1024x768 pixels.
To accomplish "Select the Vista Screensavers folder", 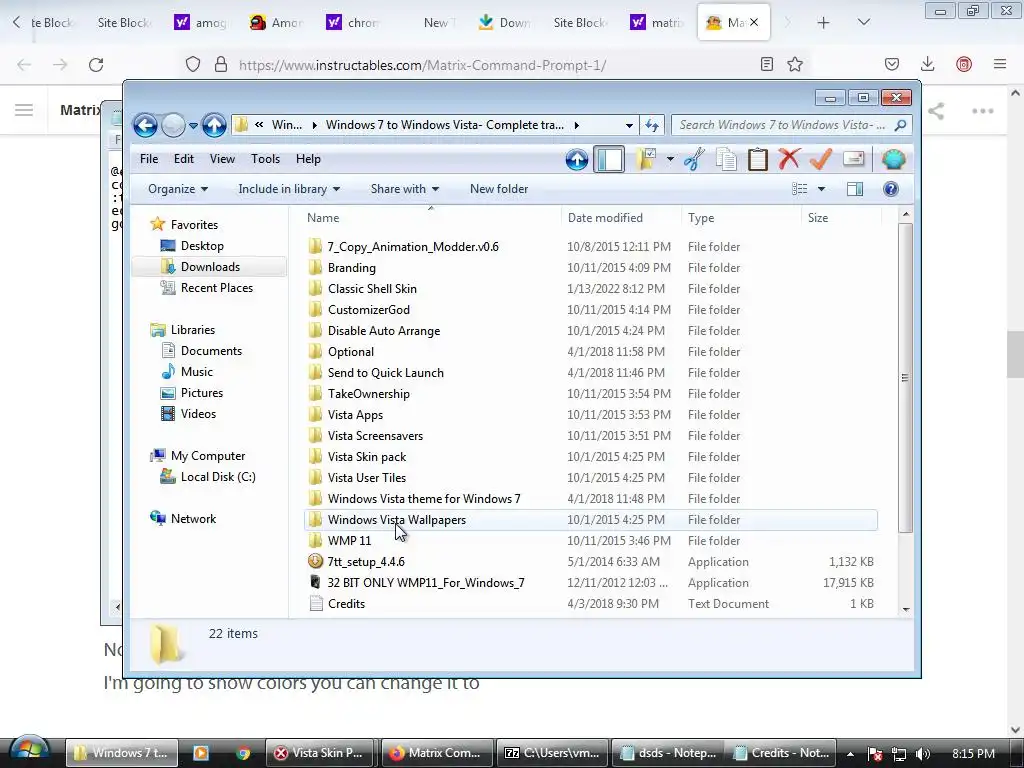I will click(375, 436).
